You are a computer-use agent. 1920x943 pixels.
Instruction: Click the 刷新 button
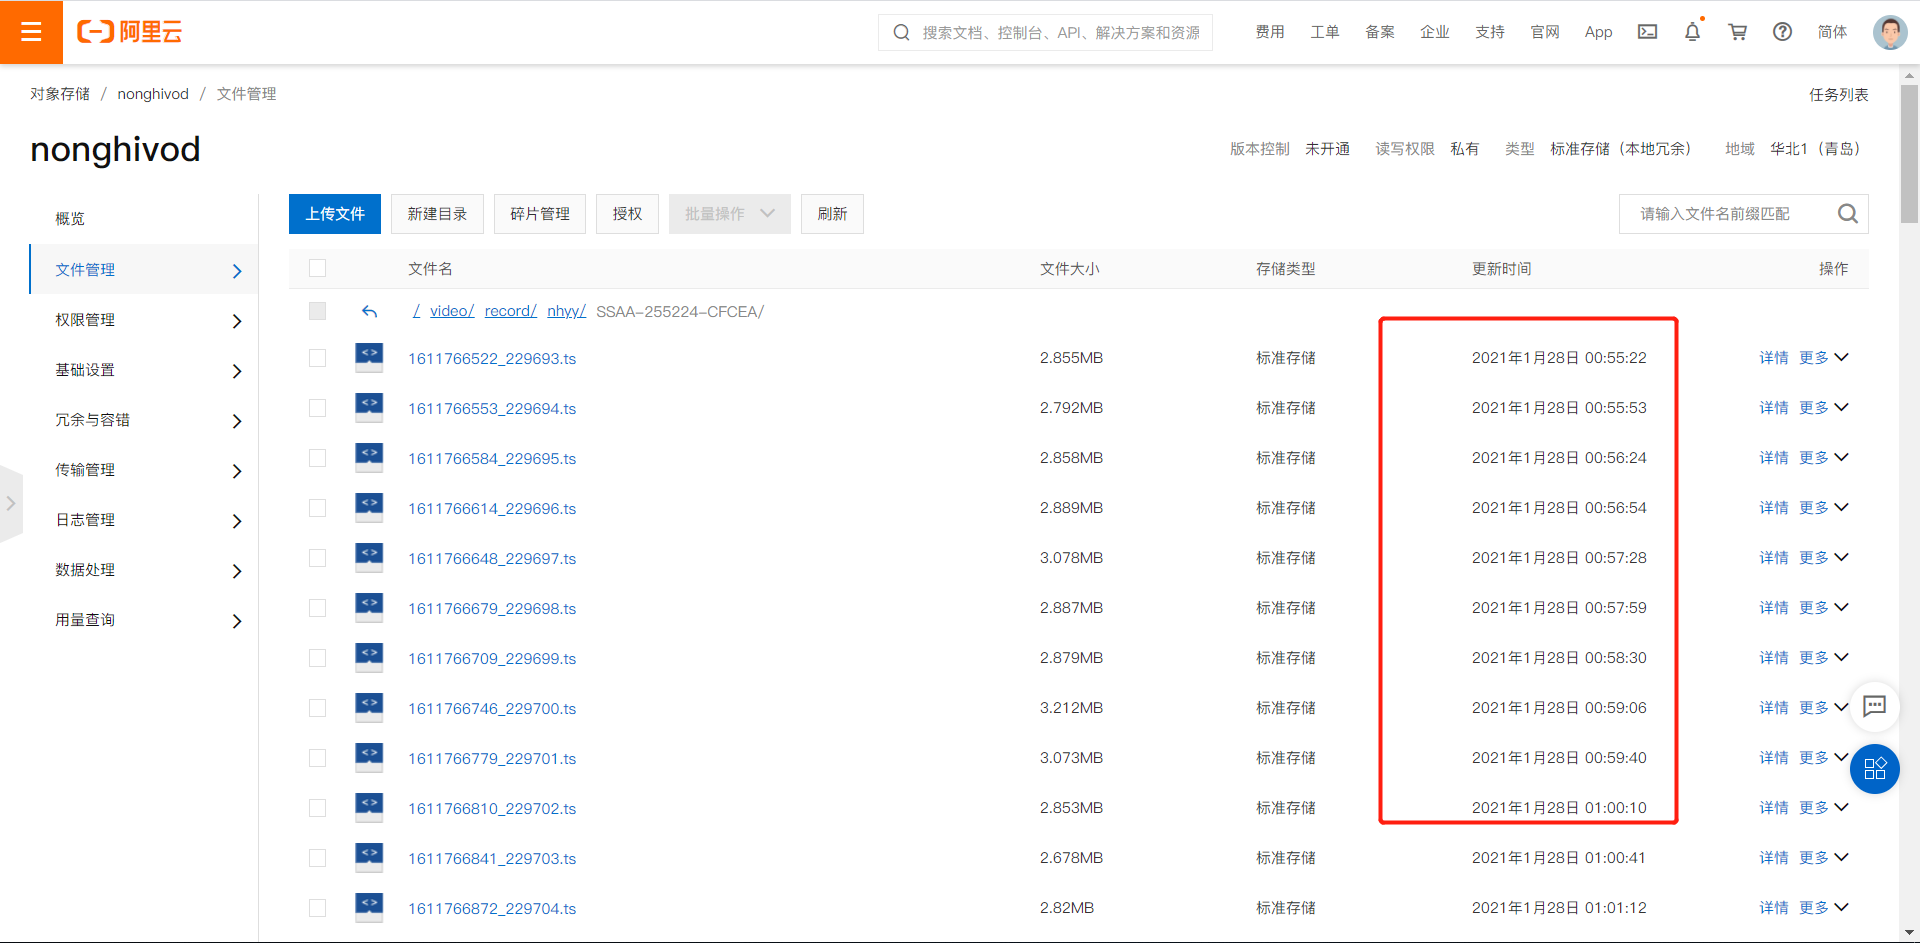(x=832, y=214)
